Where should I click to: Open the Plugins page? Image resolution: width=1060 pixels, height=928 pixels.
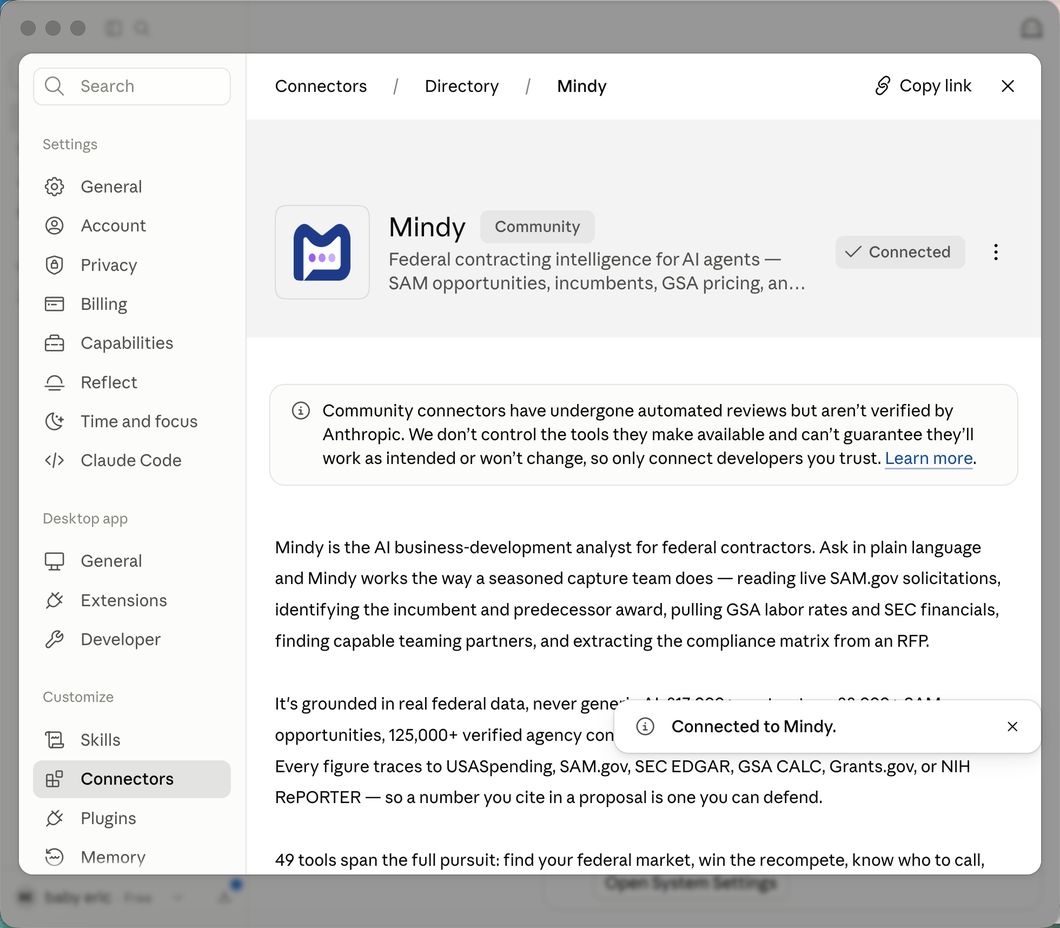tap(132, 819)
